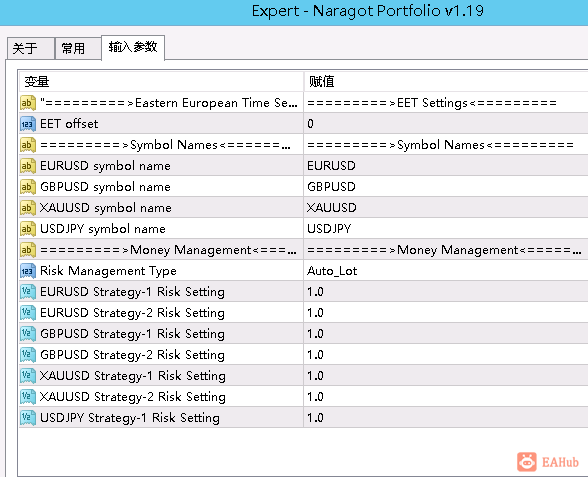Click string icon beside GBPUSD symbol name
This screenshot has height=477, width=588.
point(28,187)
